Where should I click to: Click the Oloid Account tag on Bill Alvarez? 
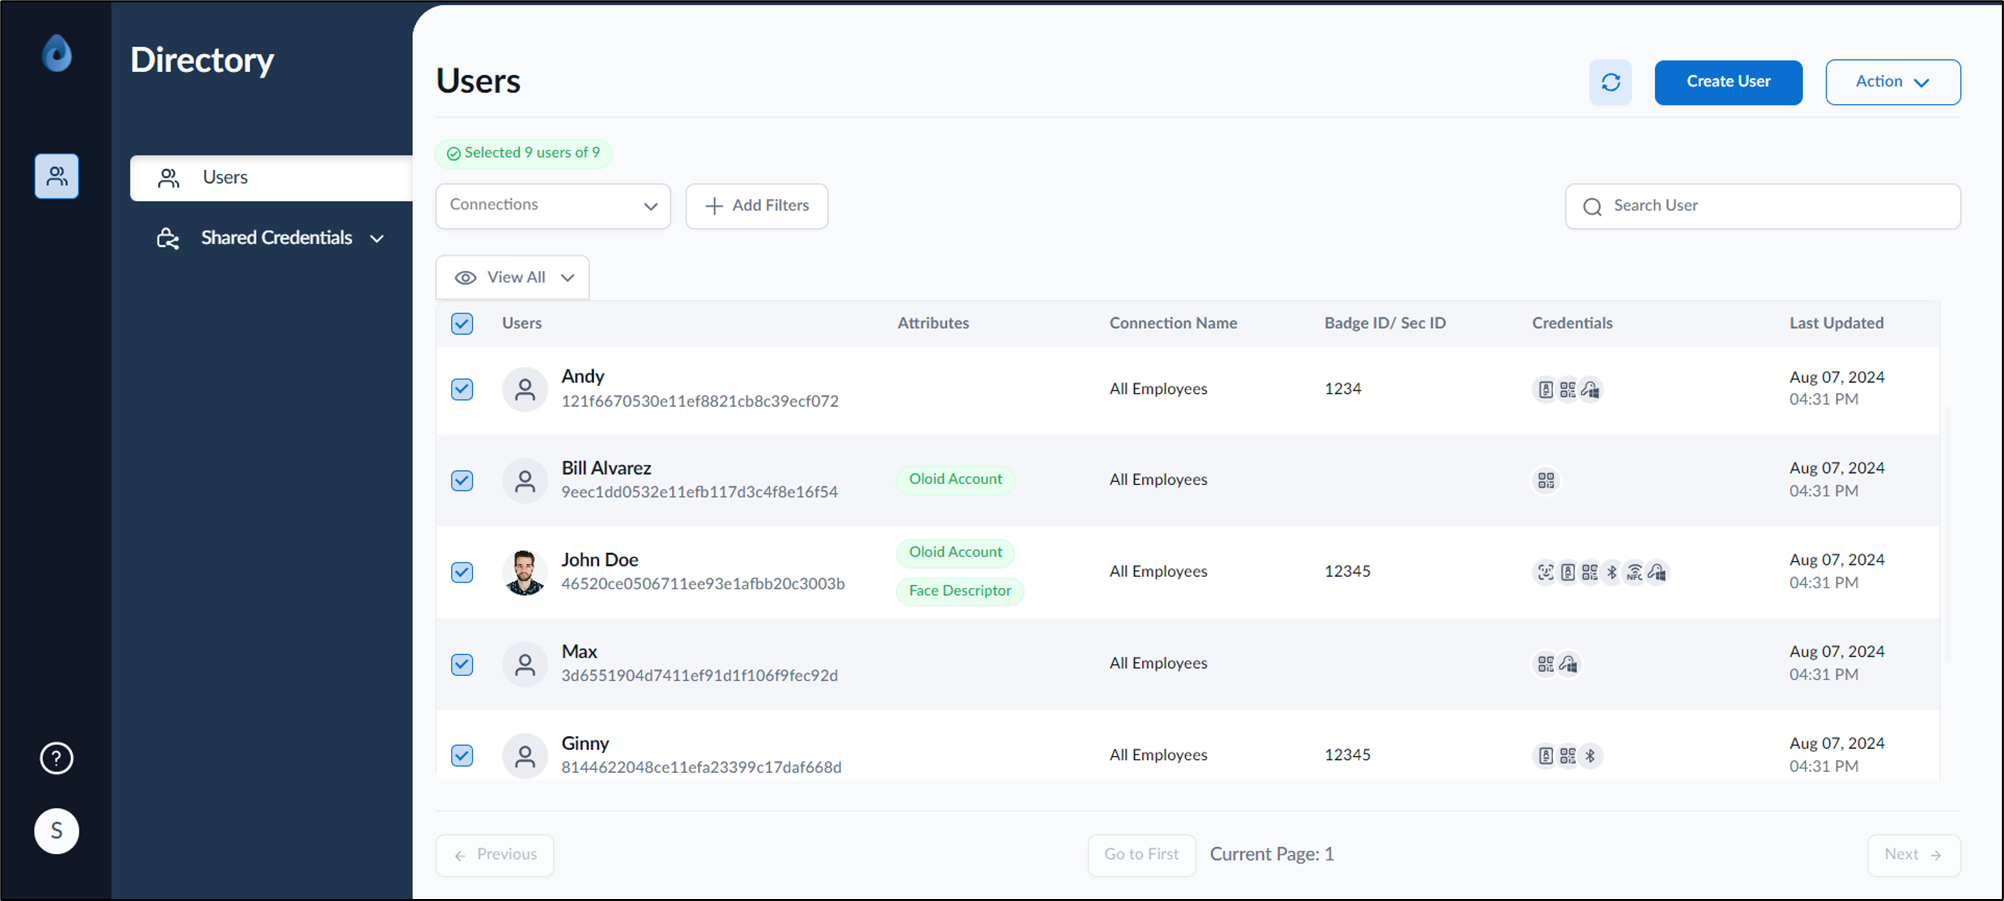(955, 480)
